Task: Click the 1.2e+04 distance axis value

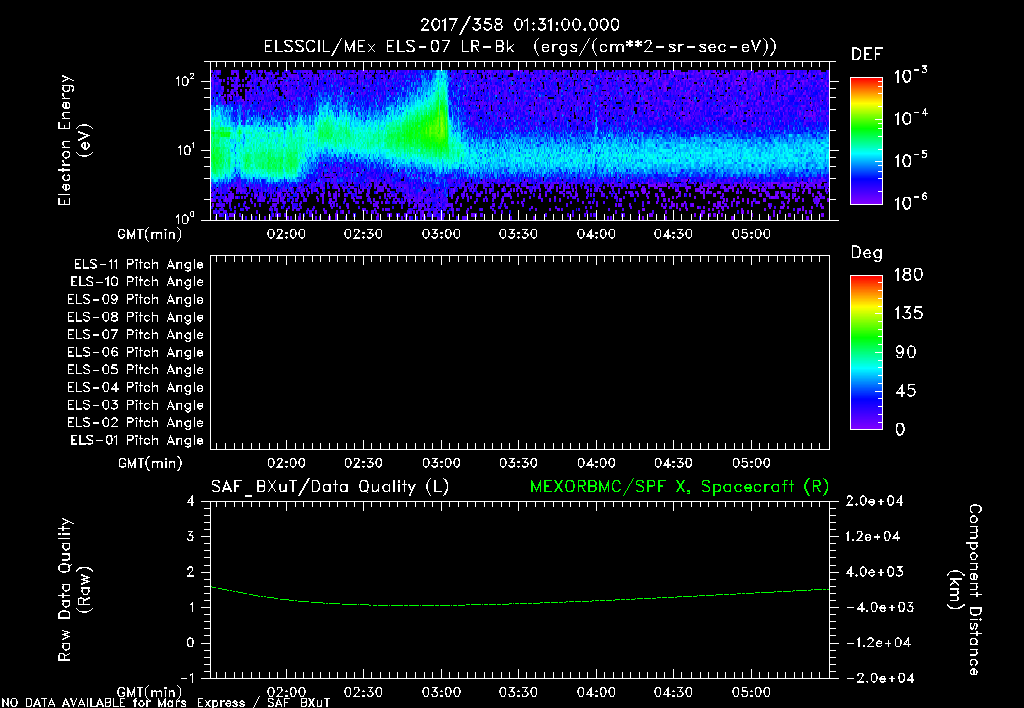Action: coord(873,537)
